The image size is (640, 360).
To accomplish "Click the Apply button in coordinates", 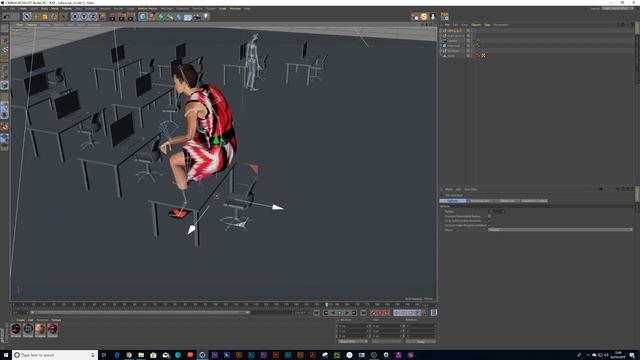I will (x=420, y=341).
